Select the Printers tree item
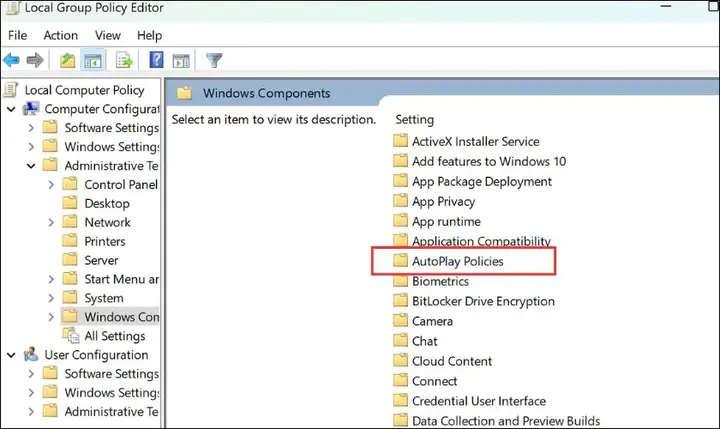The image size is (720, 429). [x=105, y=241]
